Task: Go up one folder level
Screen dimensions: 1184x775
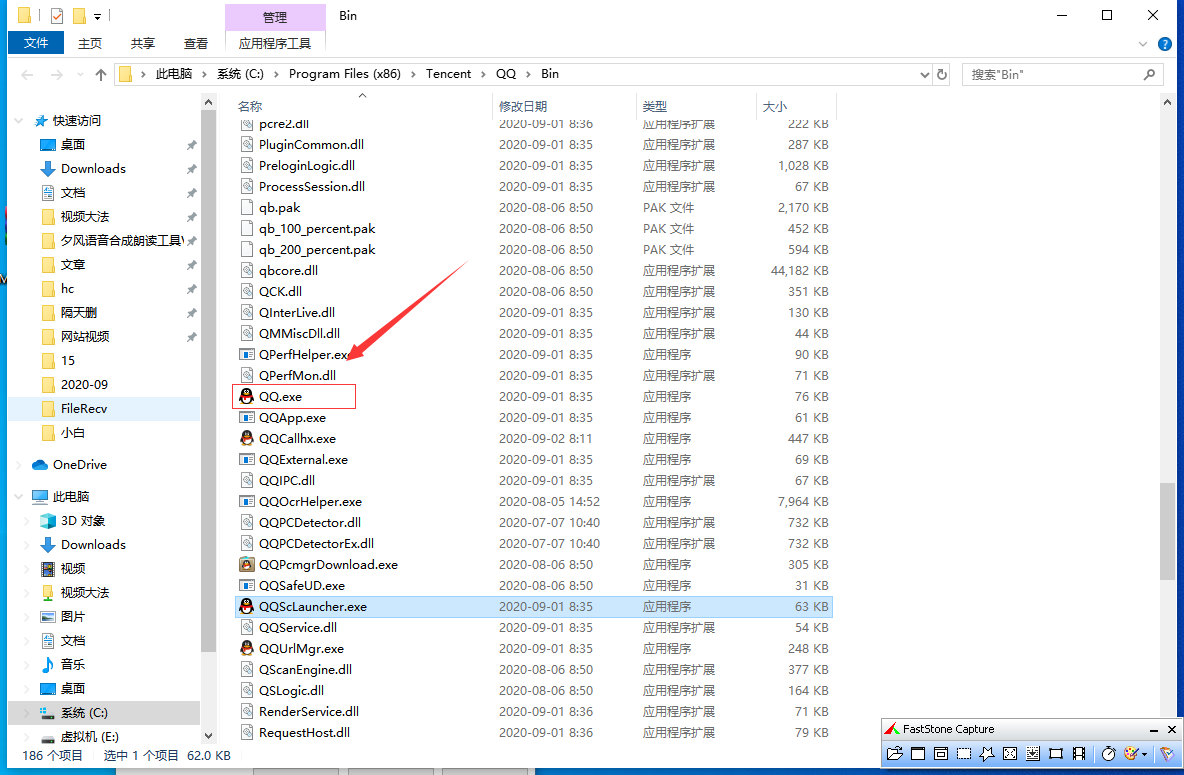Action: pyautogui.click(x=100, y=75)
